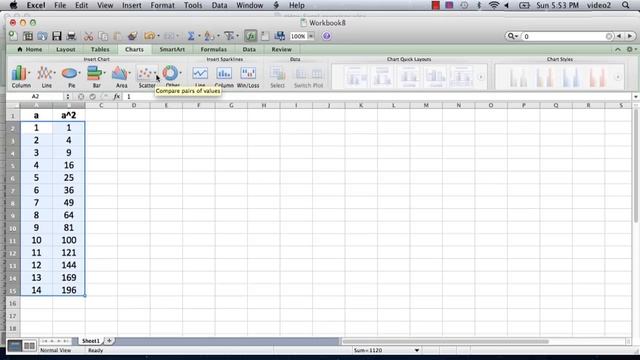Expand the Undo history dropdown arrow
The image size is (640, 360).
point(158,36)
